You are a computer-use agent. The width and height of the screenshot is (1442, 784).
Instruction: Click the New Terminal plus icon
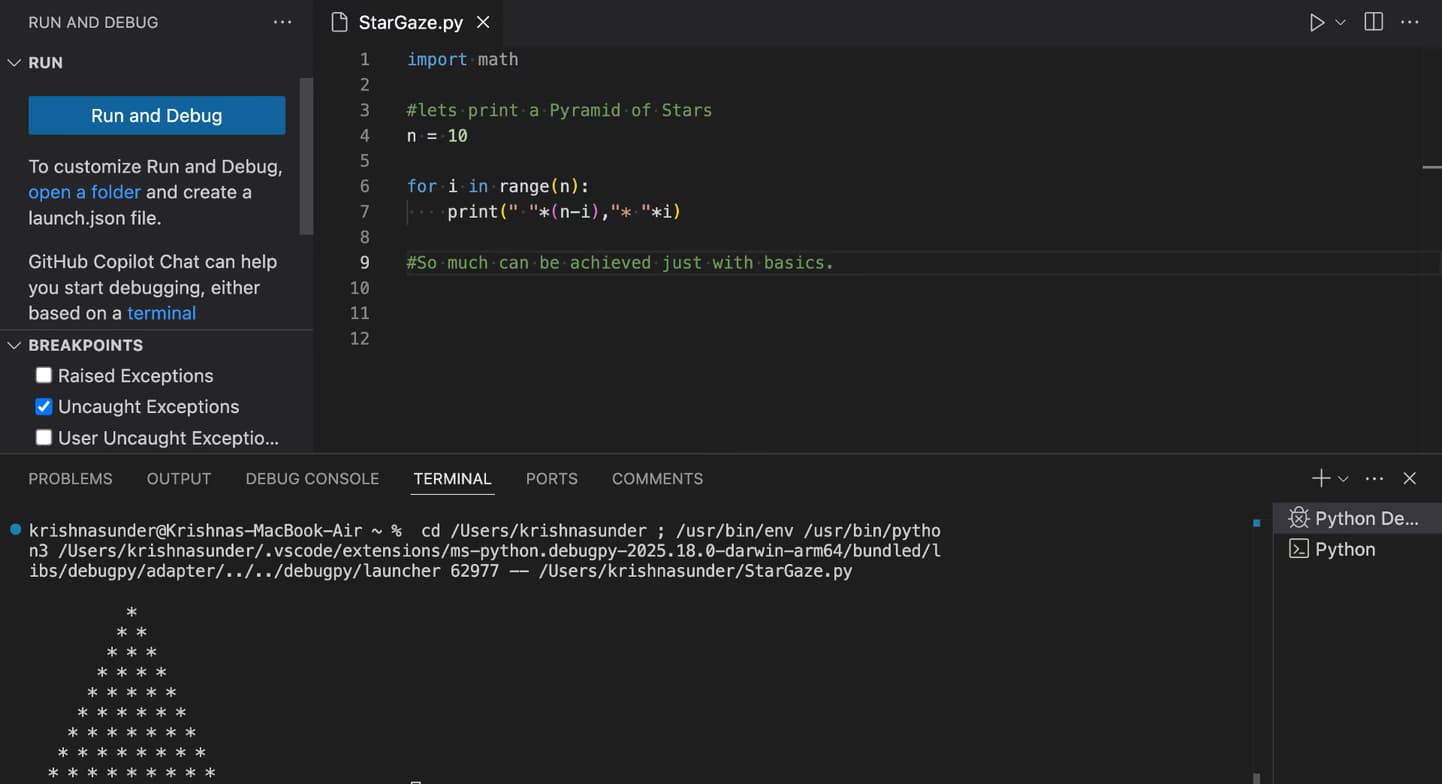point(1320,478)
